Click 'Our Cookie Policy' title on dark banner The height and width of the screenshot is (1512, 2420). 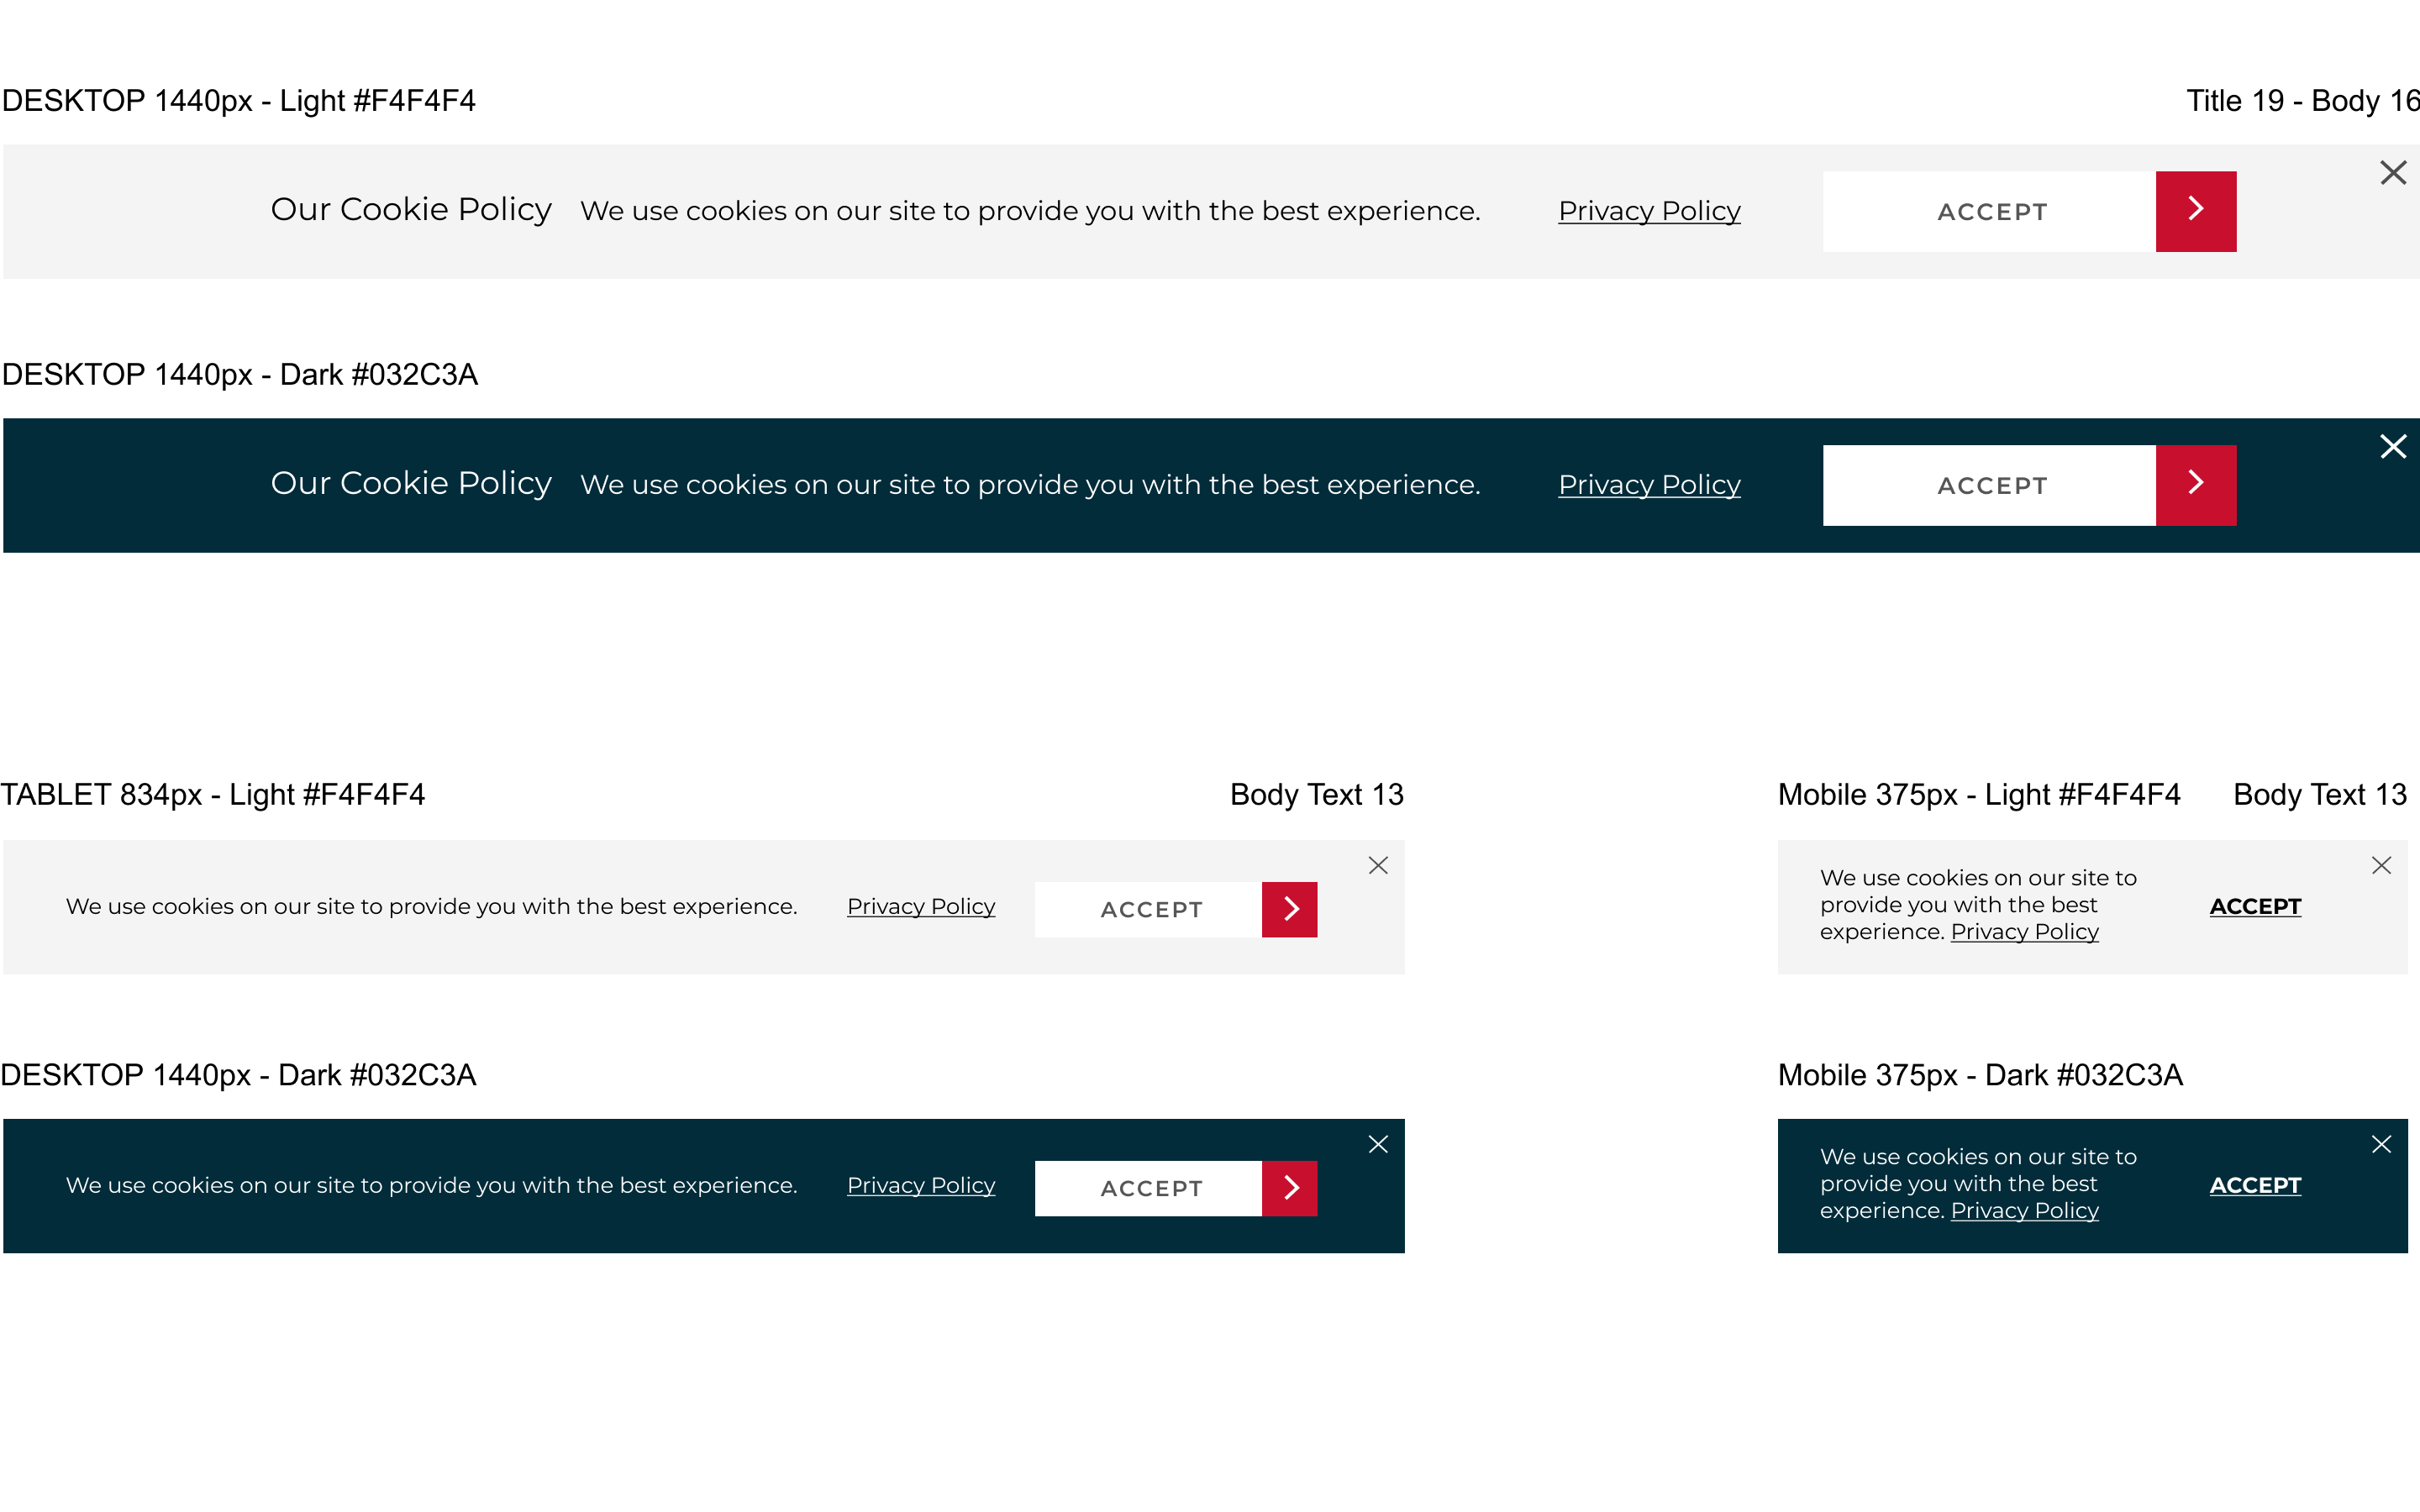[x=411, y=483]
